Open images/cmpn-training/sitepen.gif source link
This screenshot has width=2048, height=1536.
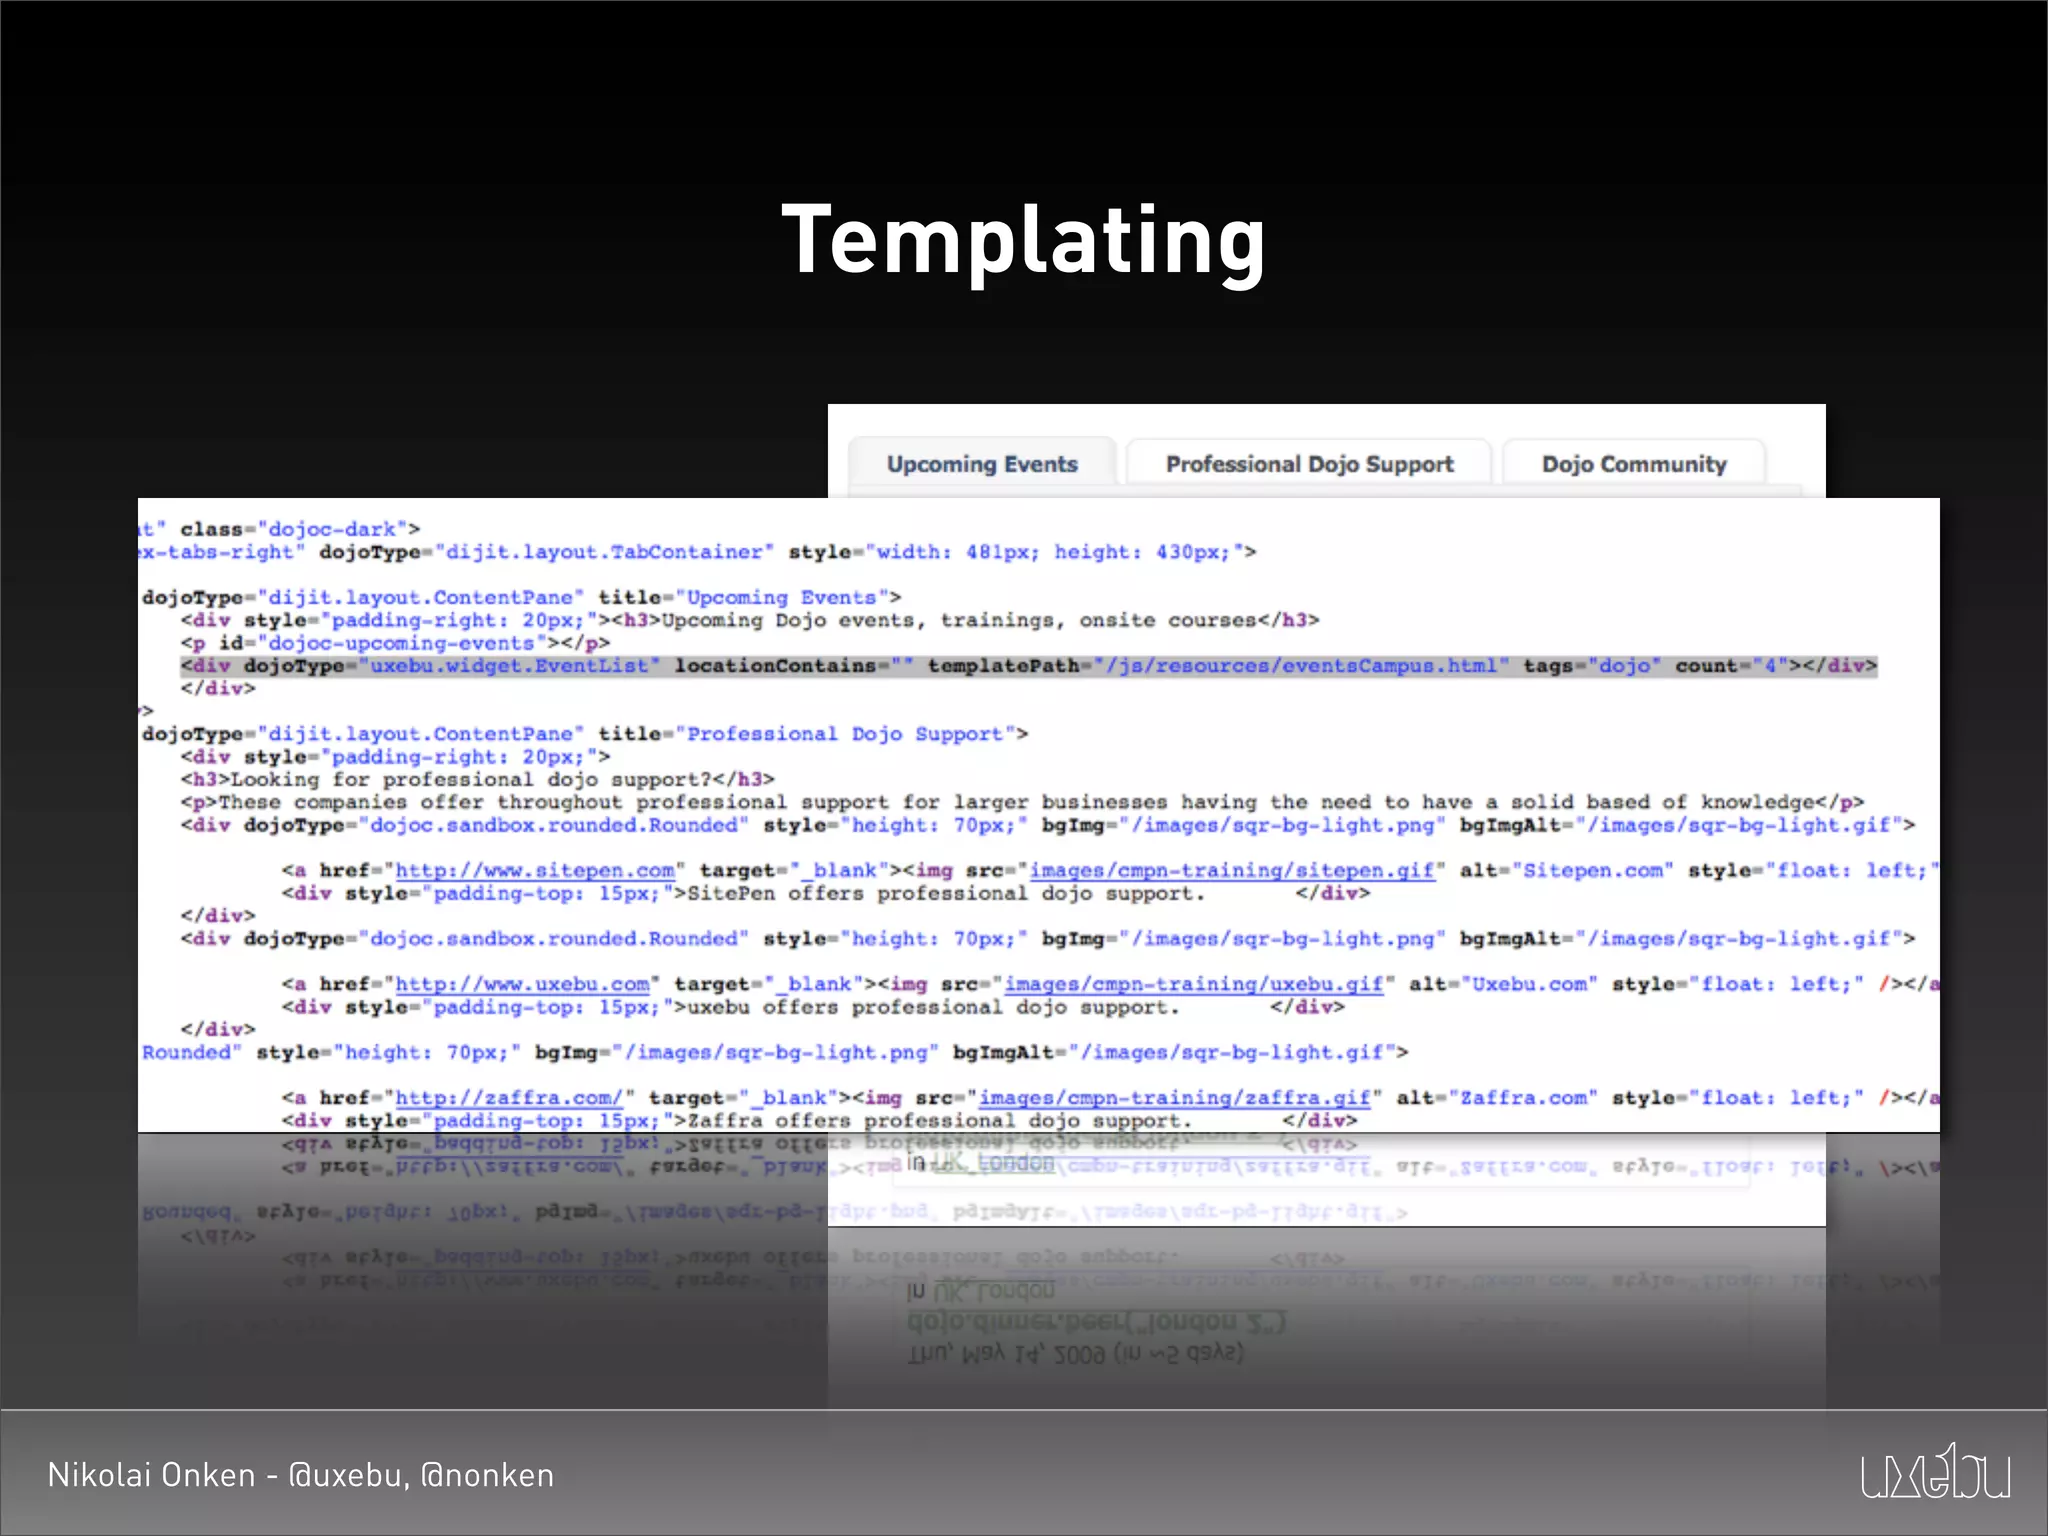click(1232, 870)
